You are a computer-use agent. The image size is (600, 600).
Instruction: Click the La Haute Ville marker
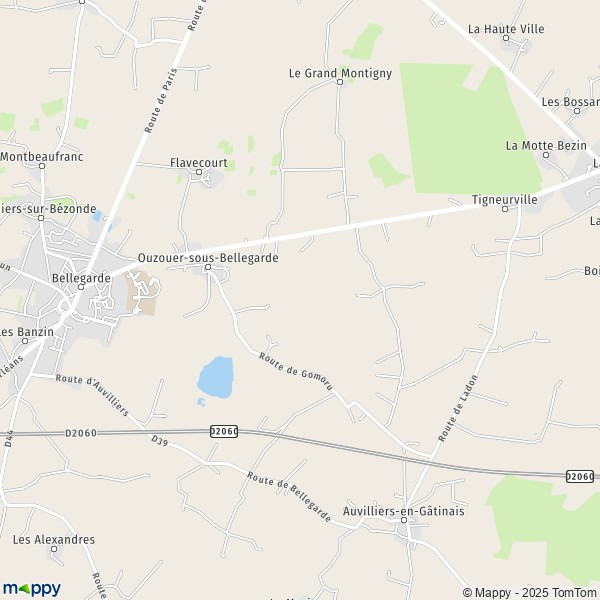[x=506, y=38]
